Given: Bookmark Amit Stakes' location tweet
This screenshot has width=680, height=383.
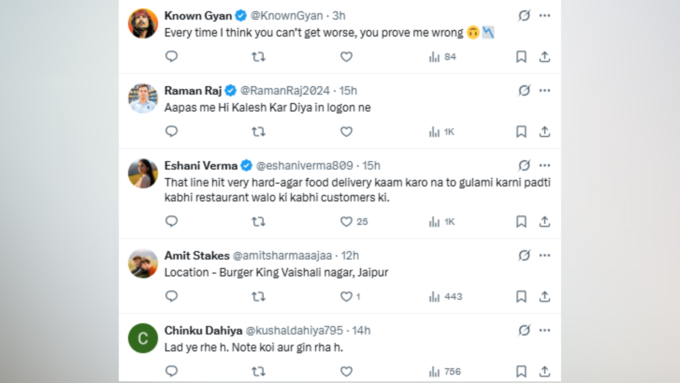Looking at the screenshot, I should (x=521, y=297).
